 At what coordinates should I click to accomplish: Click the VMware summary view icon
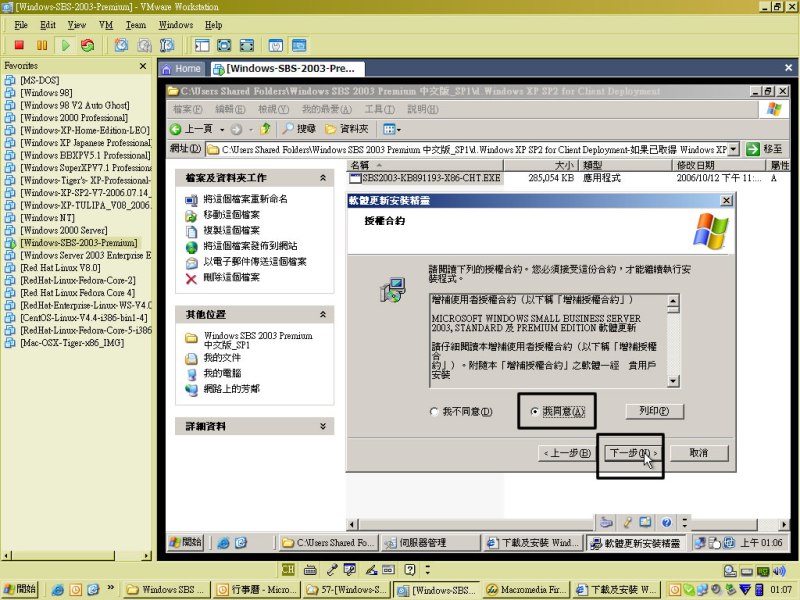276,45
